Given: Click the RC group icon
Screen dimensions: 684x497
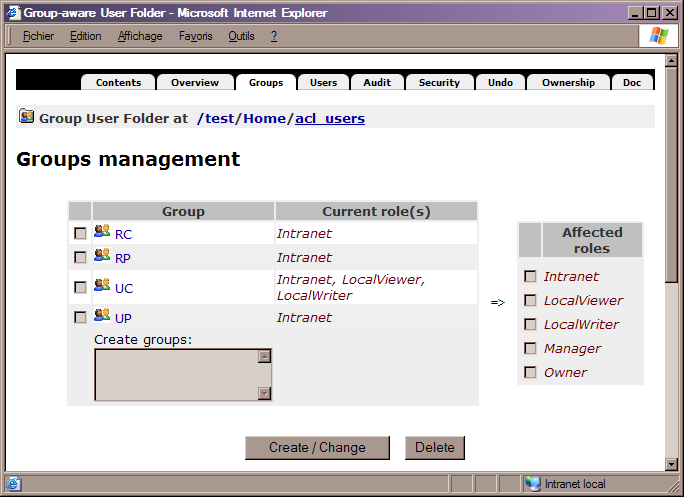Looking at the screenshot, I should coord(102,232).
